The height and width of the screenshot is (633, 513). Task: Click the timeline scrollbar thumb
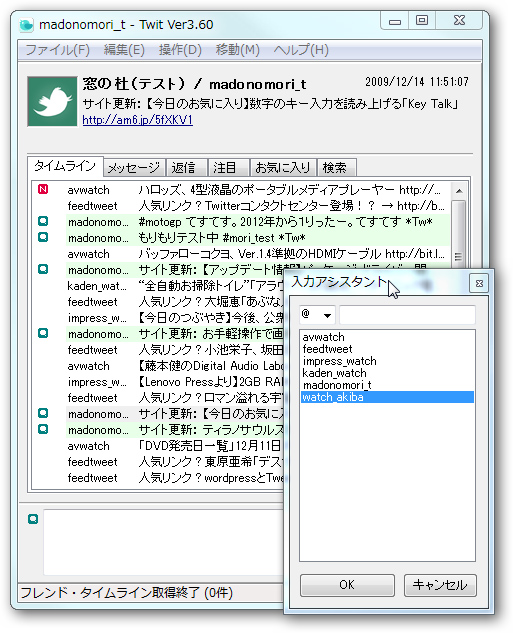[x=459, y=234]
